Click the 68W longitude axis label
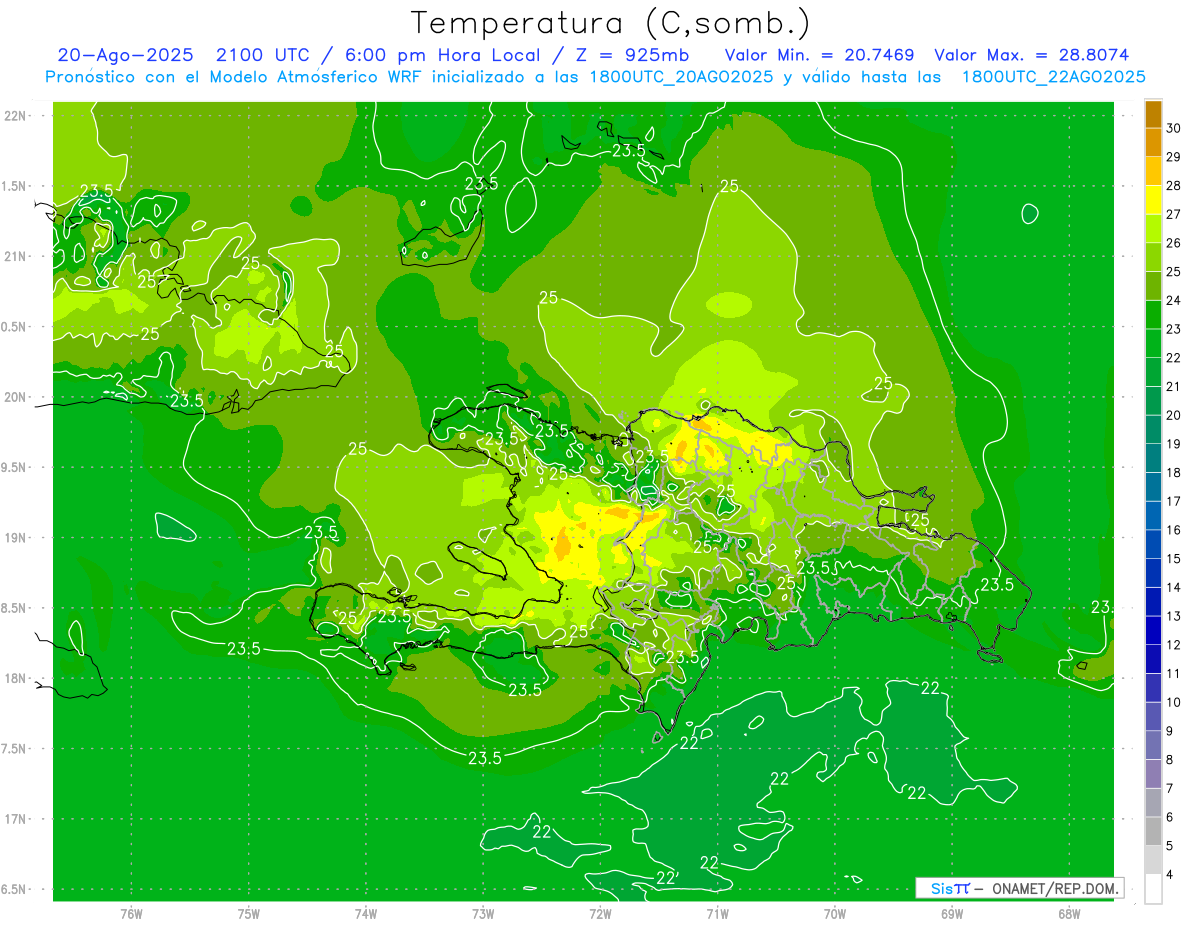Viewport: 1200px width, 927px height. tap(1068, 912)
